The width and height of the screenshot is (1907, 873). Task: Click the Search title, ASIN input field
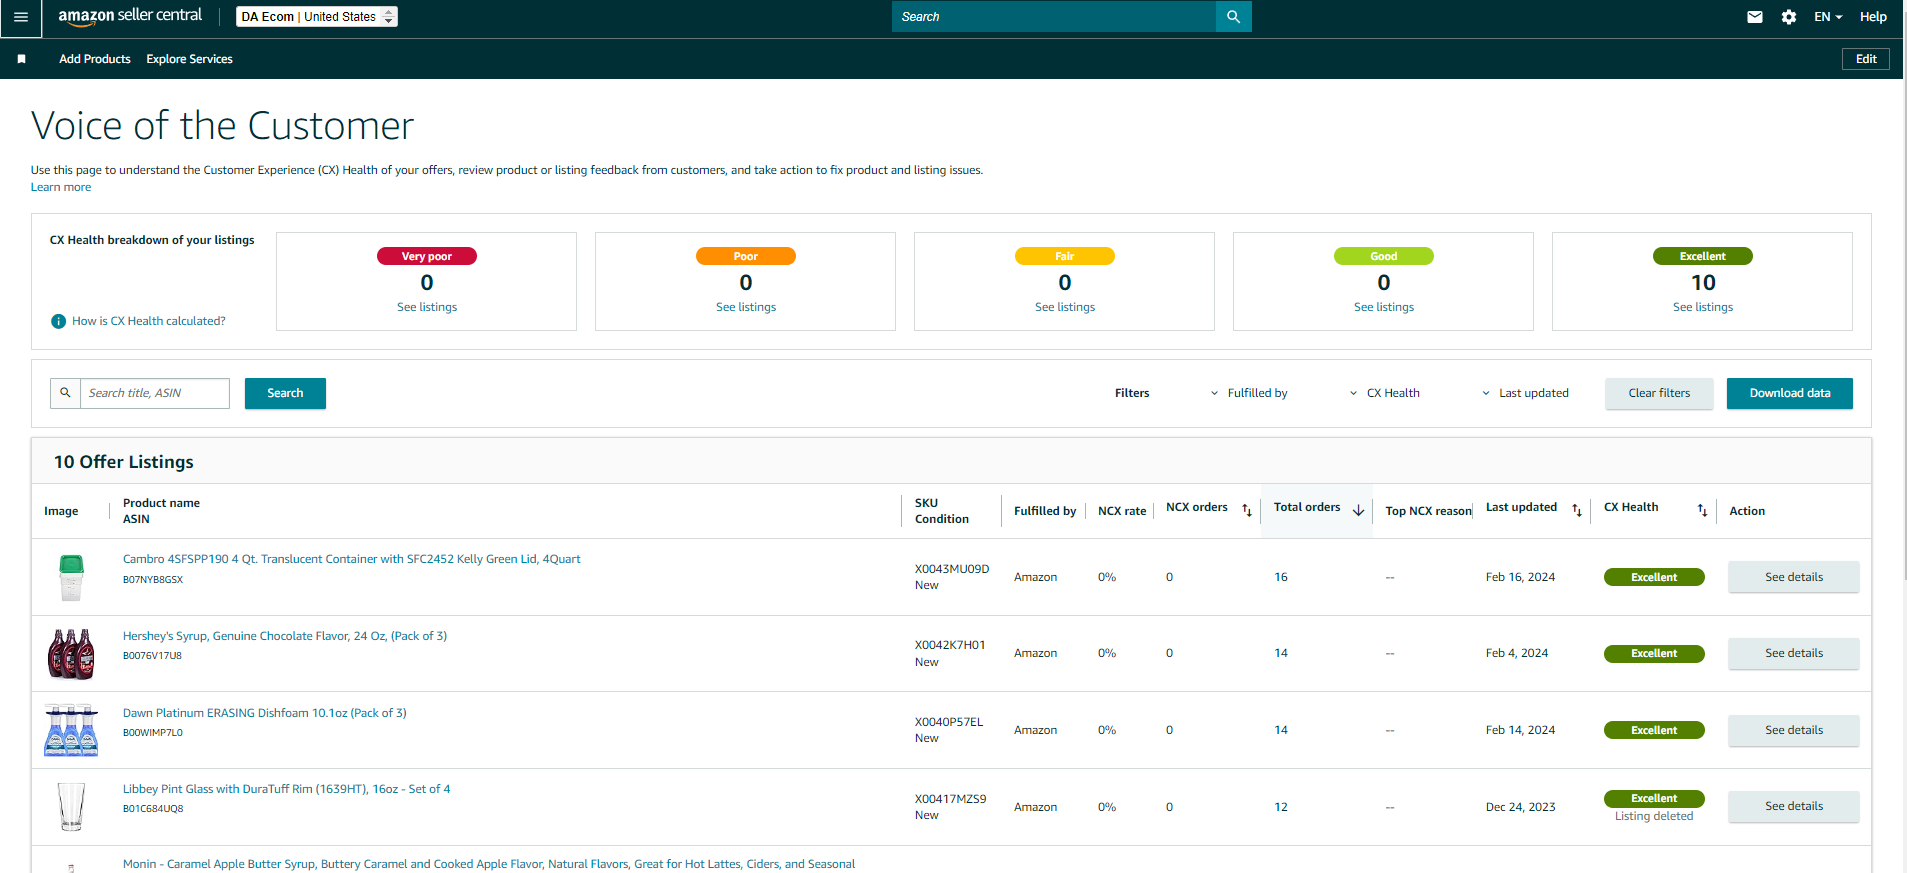(155, 393)
